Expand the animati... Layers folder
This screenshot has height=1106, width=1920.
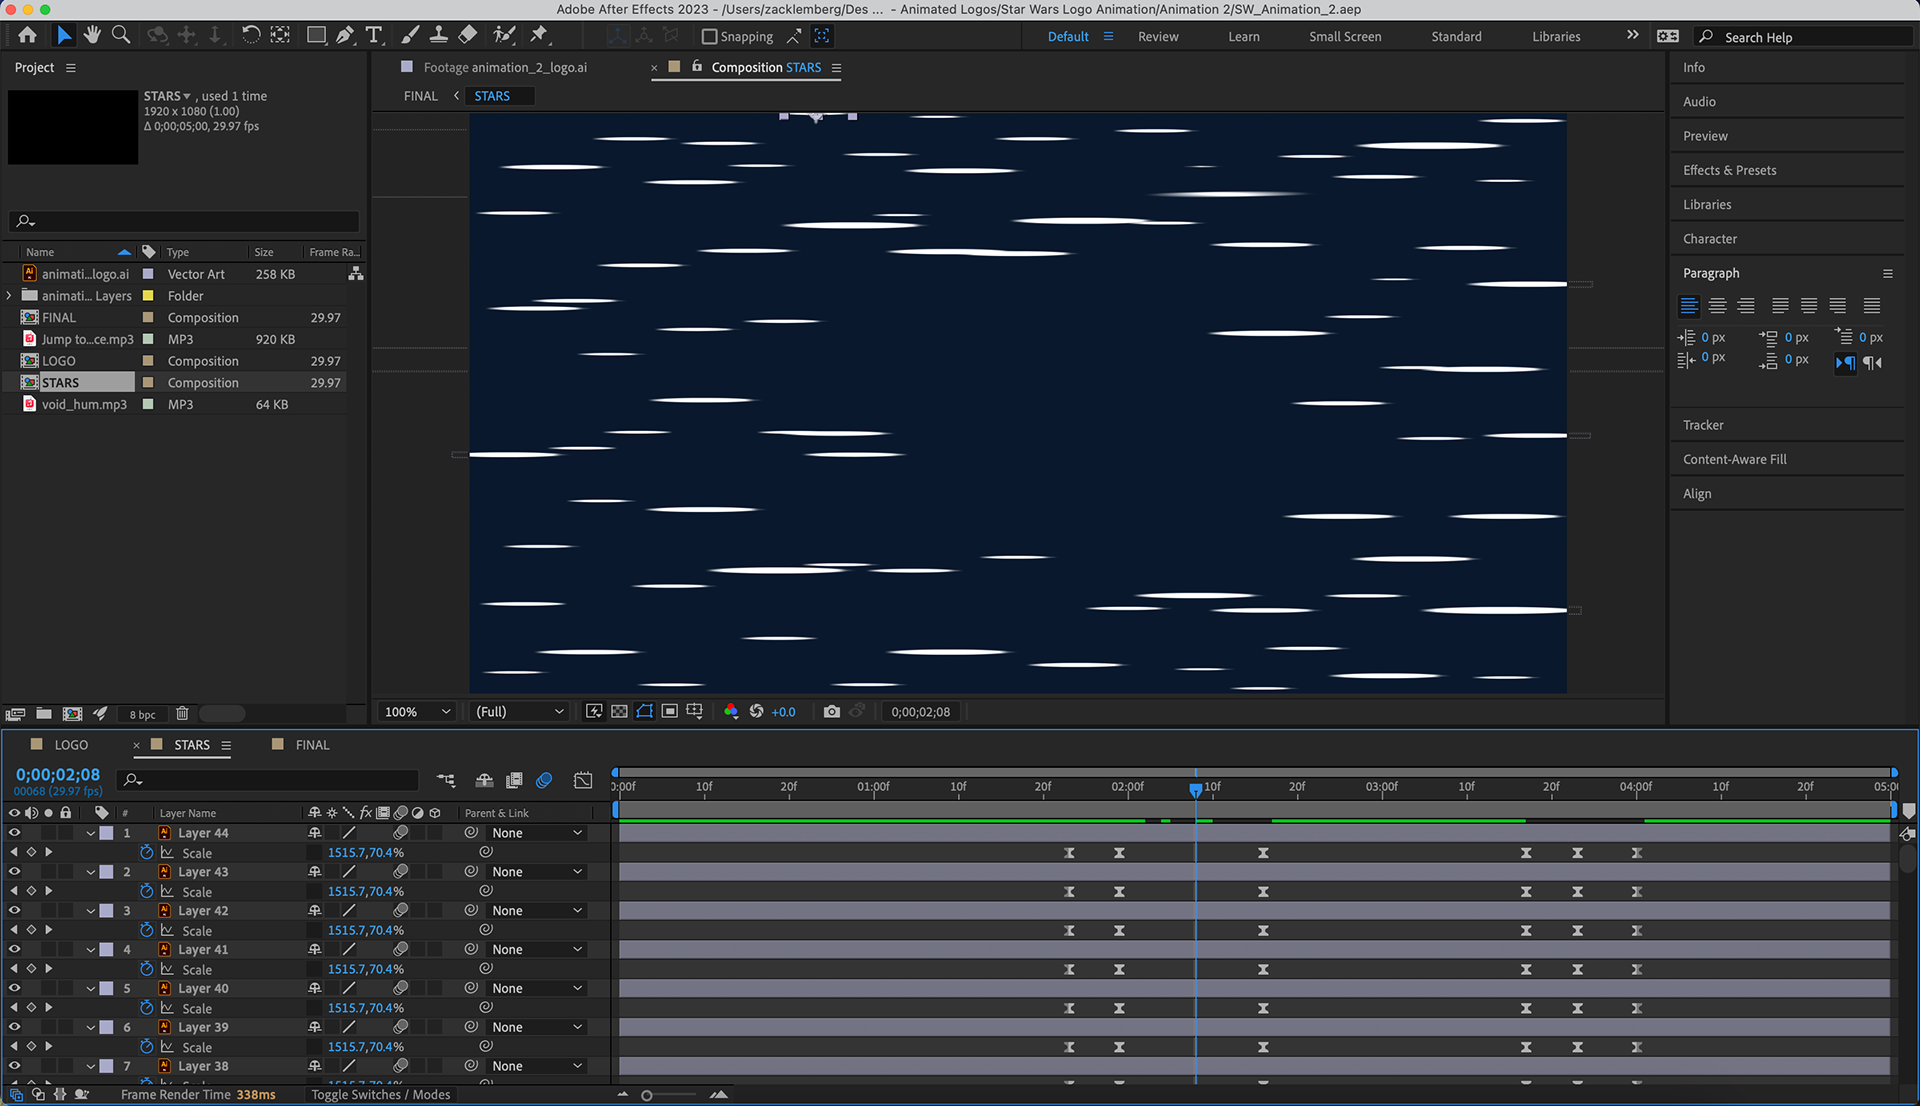pyautogui.click(x=9, y=296)
